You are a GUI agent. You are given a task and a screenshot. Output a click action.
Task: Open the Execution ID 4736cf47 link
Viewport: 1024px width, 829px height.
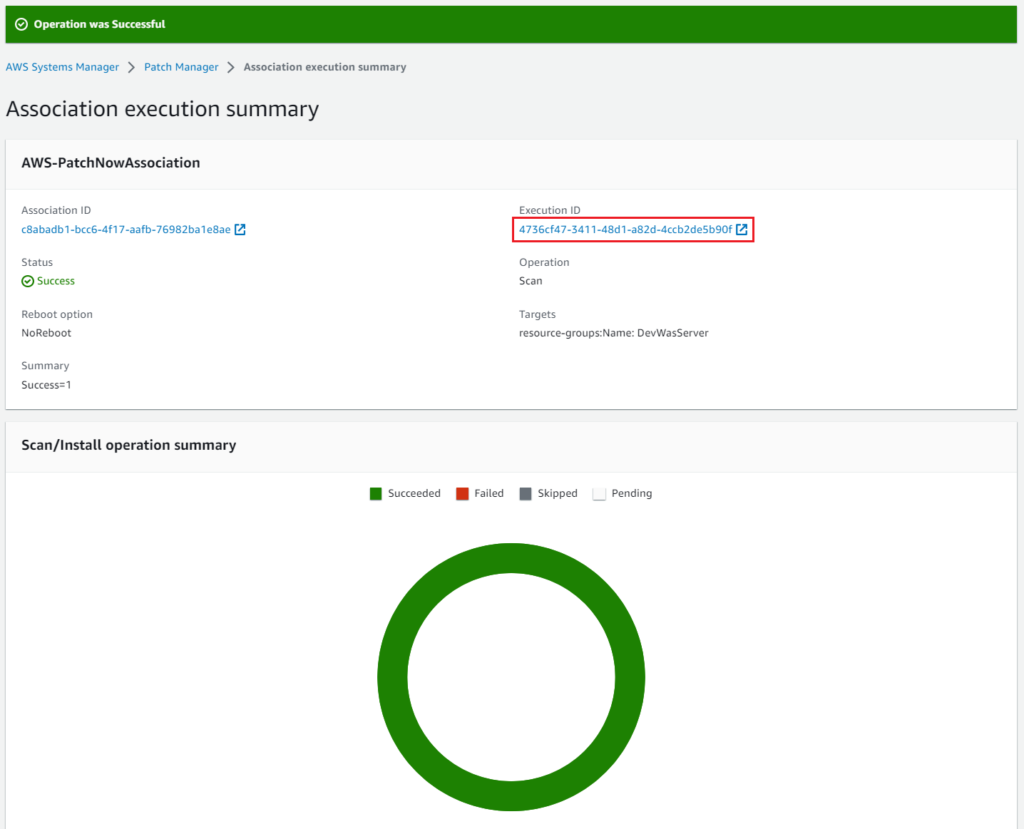(625, 230)
